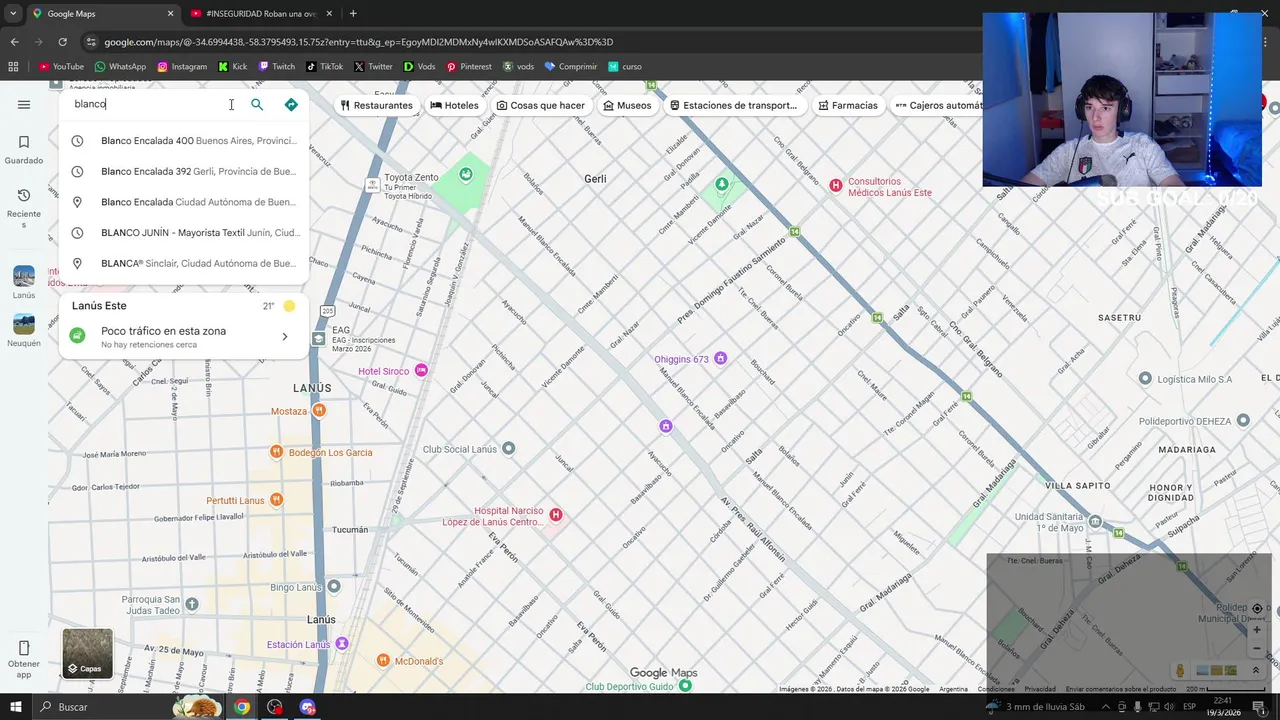1280x720 pixels.
Task: Click the Estación Lanús station pin
Action: 342,644
